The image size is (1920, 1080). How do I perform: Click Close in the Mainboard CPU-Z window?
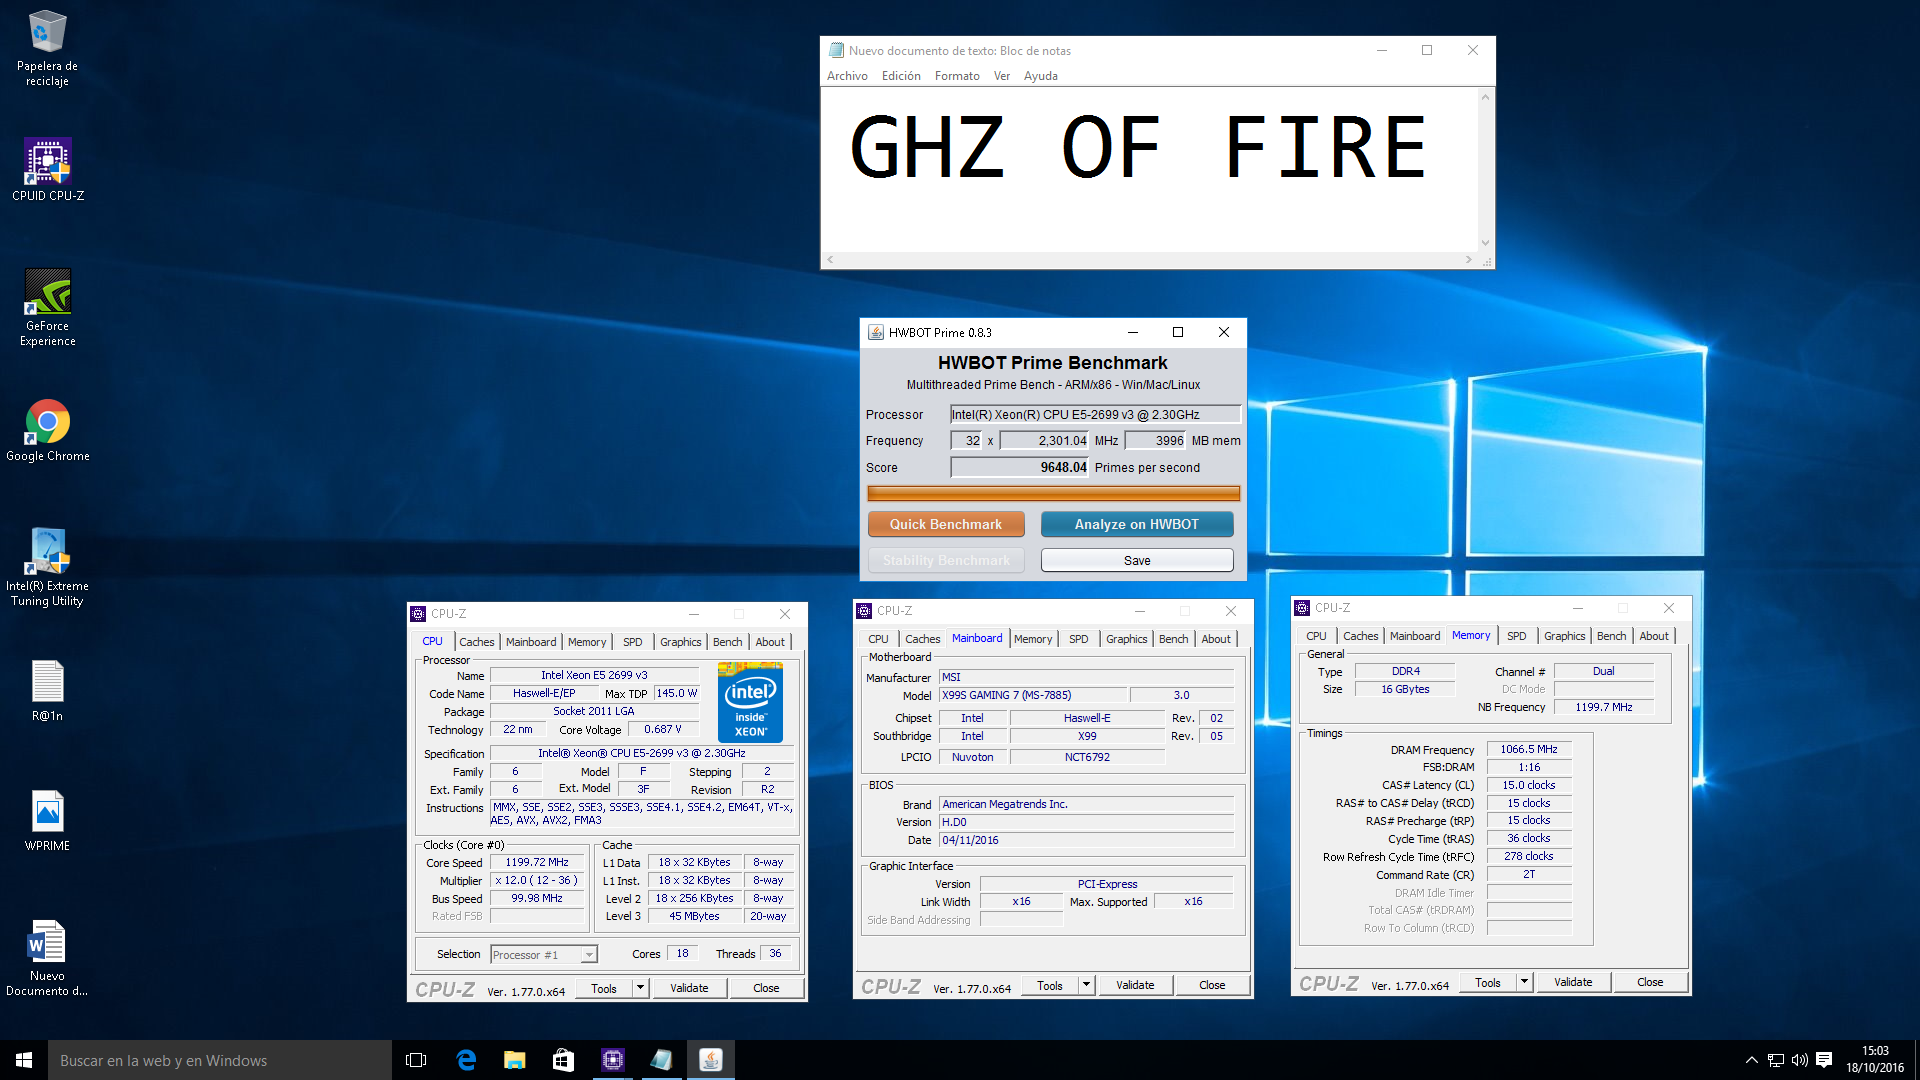point(1212,985)
